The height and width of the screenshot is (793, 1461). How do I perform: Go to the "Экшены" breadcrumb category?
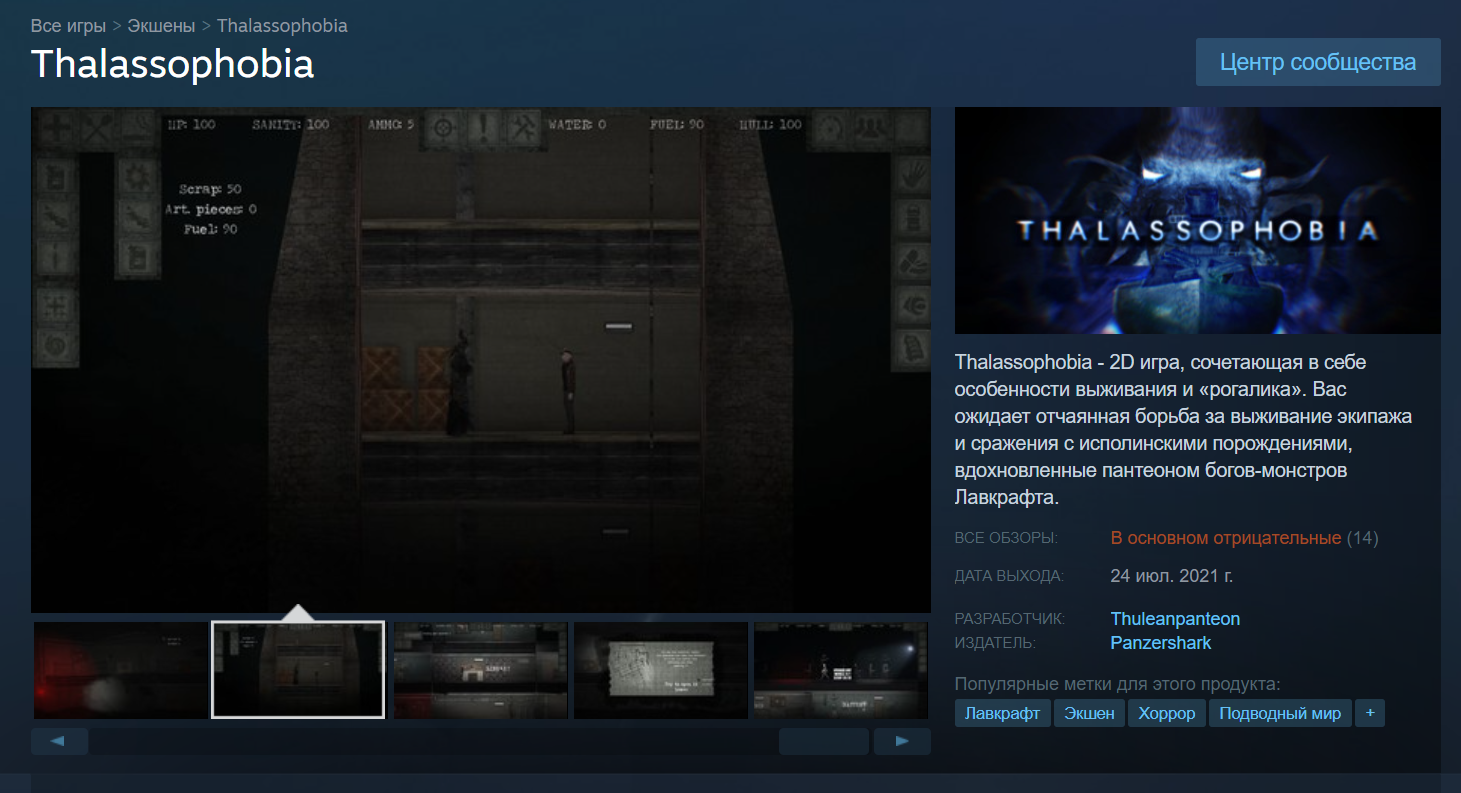(x=161, y=26)
